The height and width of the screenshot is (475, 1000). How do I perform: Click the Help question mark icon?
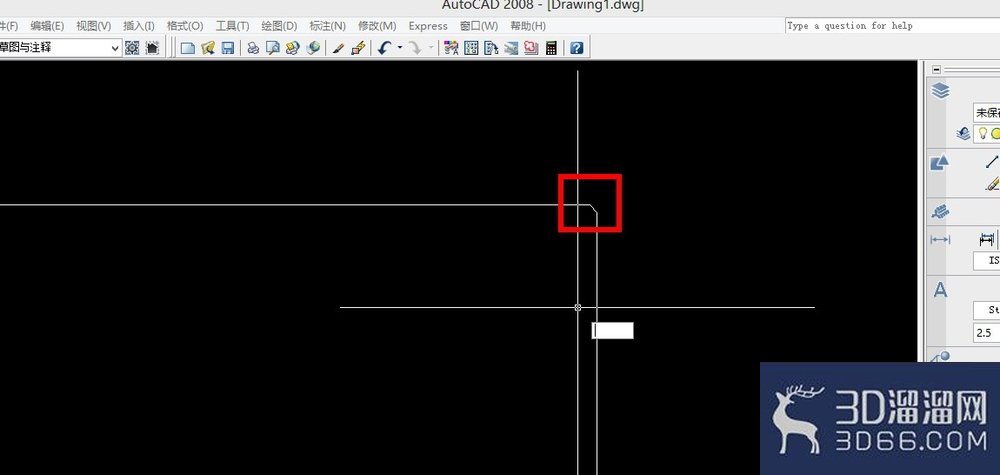click(577, 48)
